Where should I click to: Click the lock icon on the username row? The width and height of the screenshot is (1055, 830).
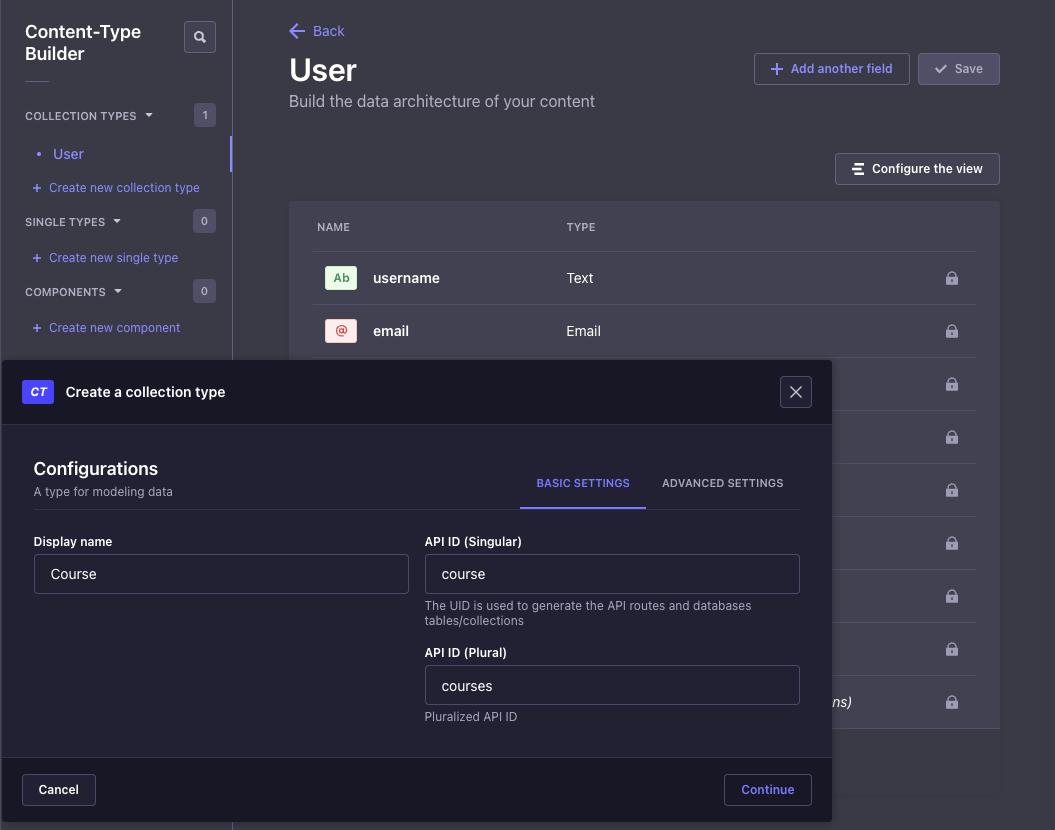[952, 278]
